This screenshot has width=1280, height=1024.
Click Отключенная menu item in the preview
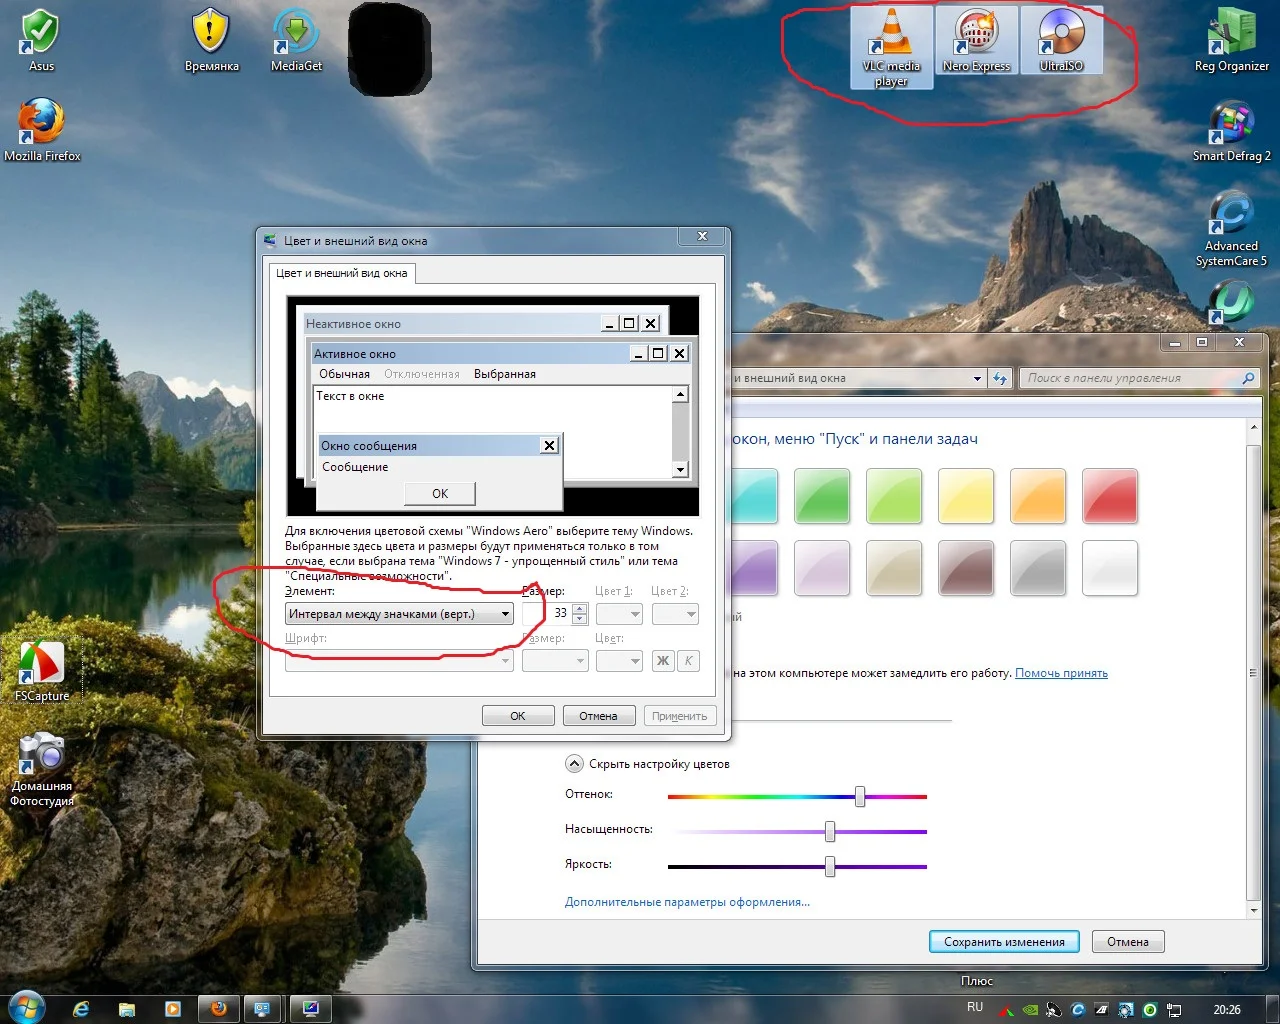click(422, 374)
